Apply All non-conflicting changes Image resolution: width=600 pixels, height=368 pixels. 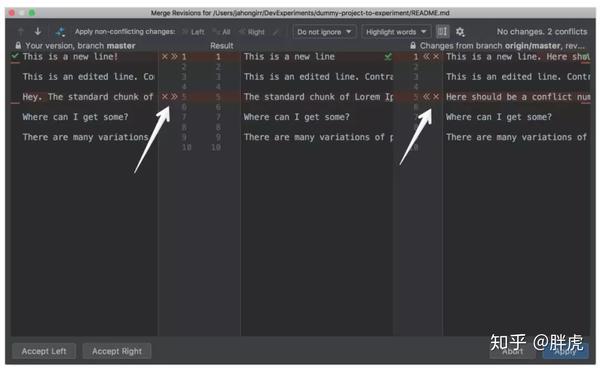222,32
